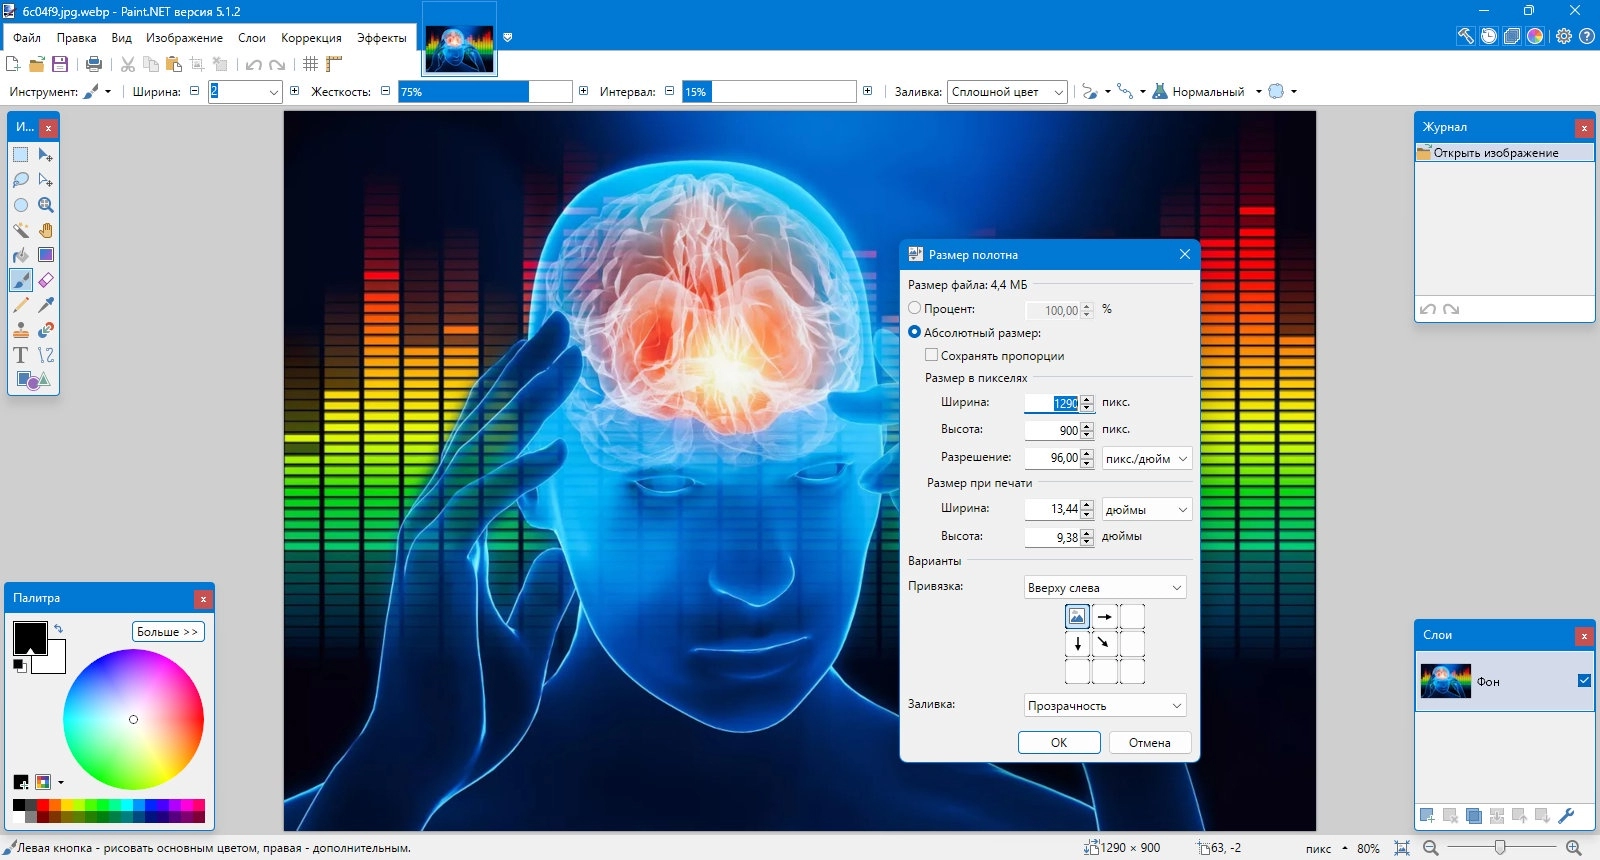Click the Color Picker eyedropper tool
The height and width of the screenshot is (860, 1600).
46,305
